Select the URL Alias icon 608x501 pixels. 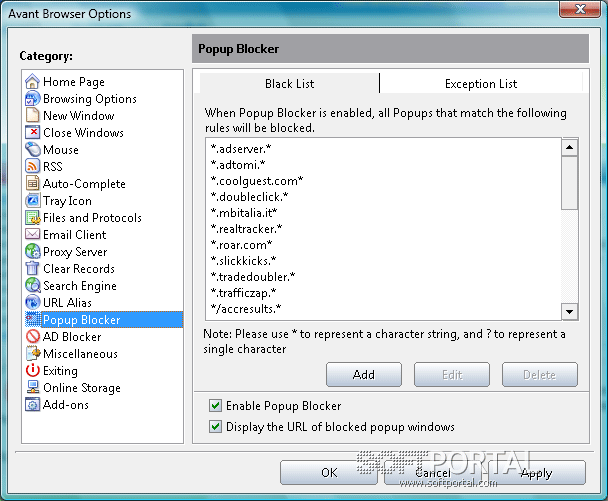pos(33,302)
